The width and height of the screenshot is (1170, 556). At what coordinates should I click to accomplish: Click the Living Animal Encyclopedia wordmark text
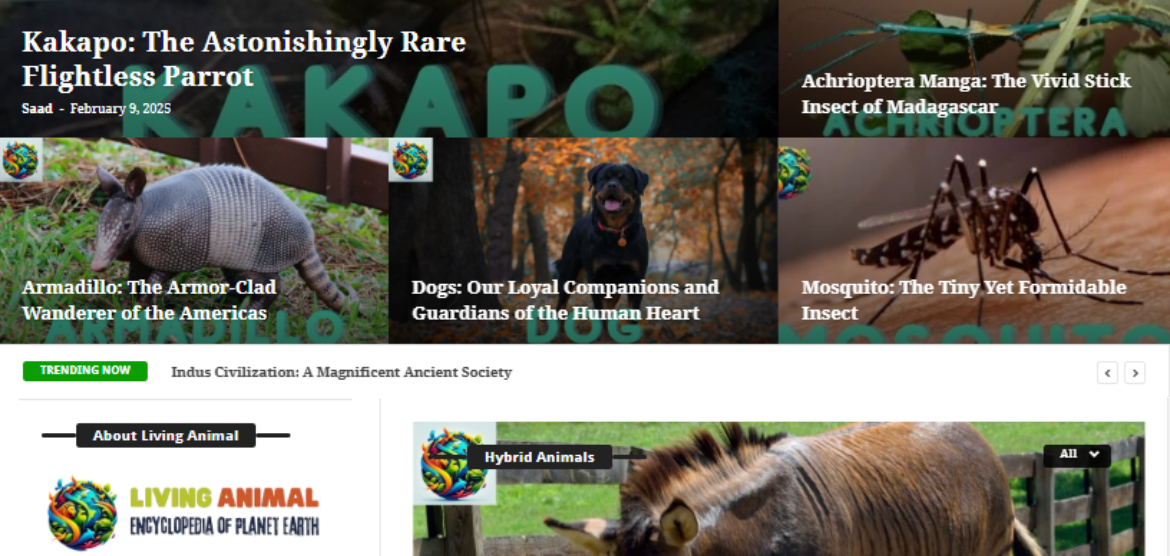click(225, 512)
